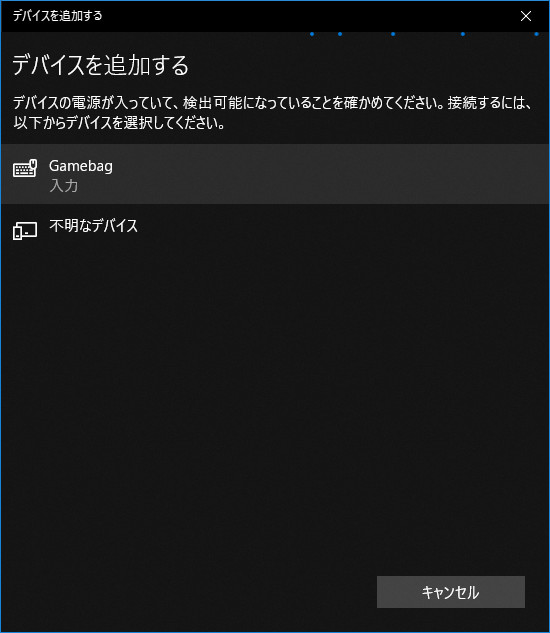Select the Gamebag device name
This screenshot has width=550, height=633.
coord(81,166)
